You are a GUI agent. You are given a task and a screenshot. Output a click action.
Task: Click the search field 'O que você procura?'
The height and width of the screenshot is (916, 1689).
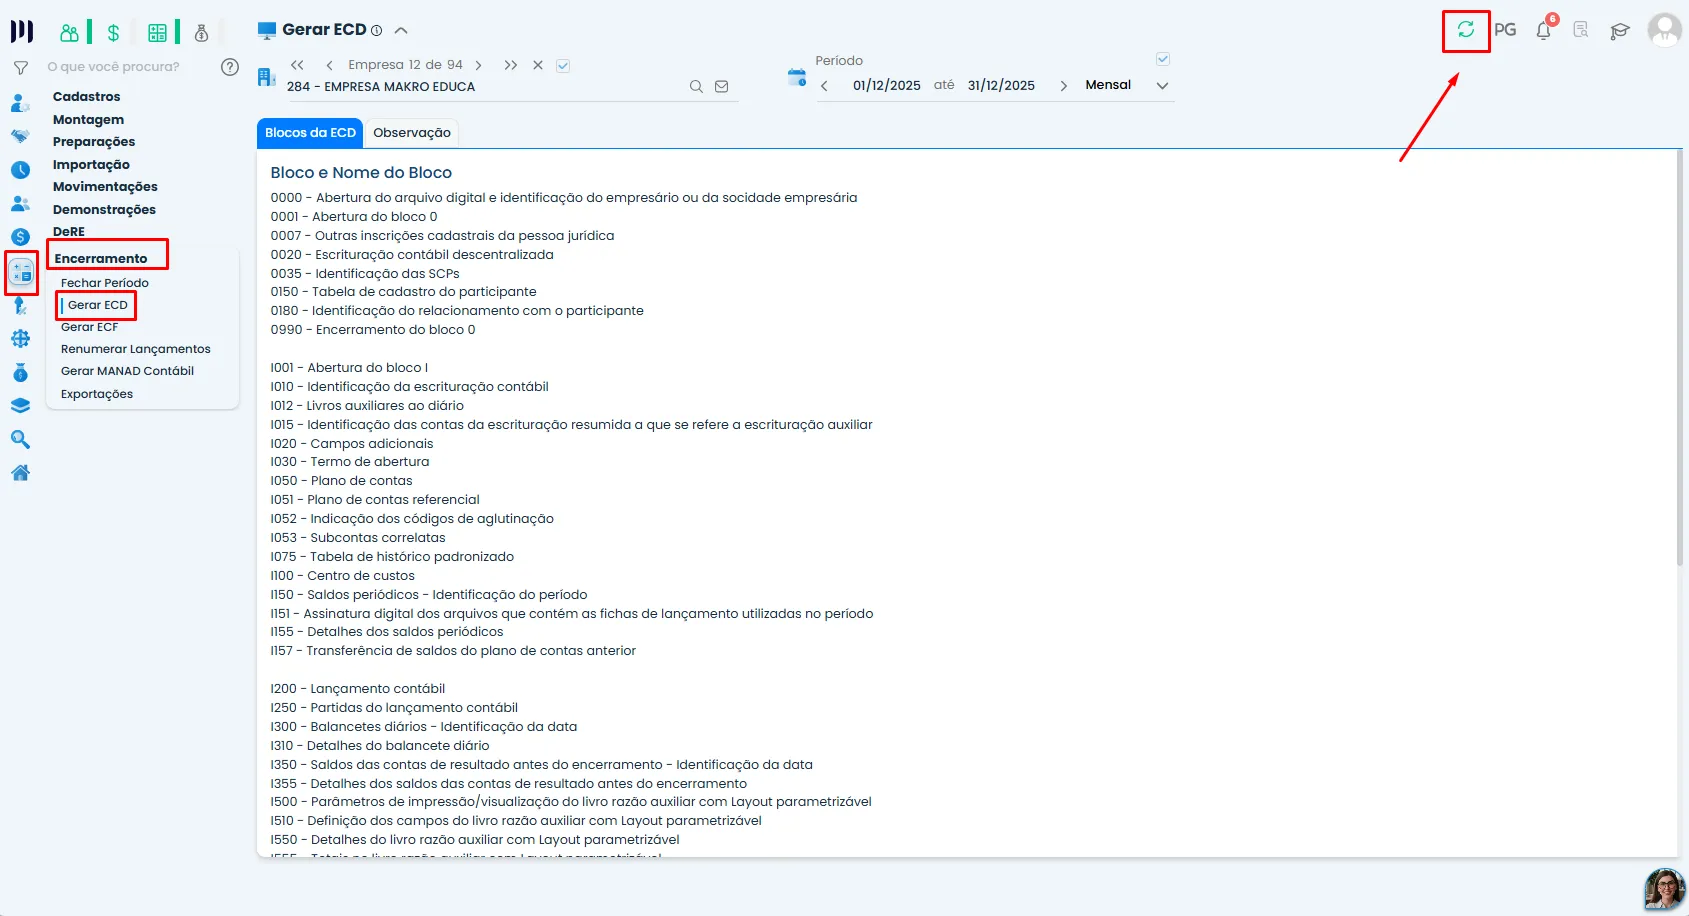[114, 67]
